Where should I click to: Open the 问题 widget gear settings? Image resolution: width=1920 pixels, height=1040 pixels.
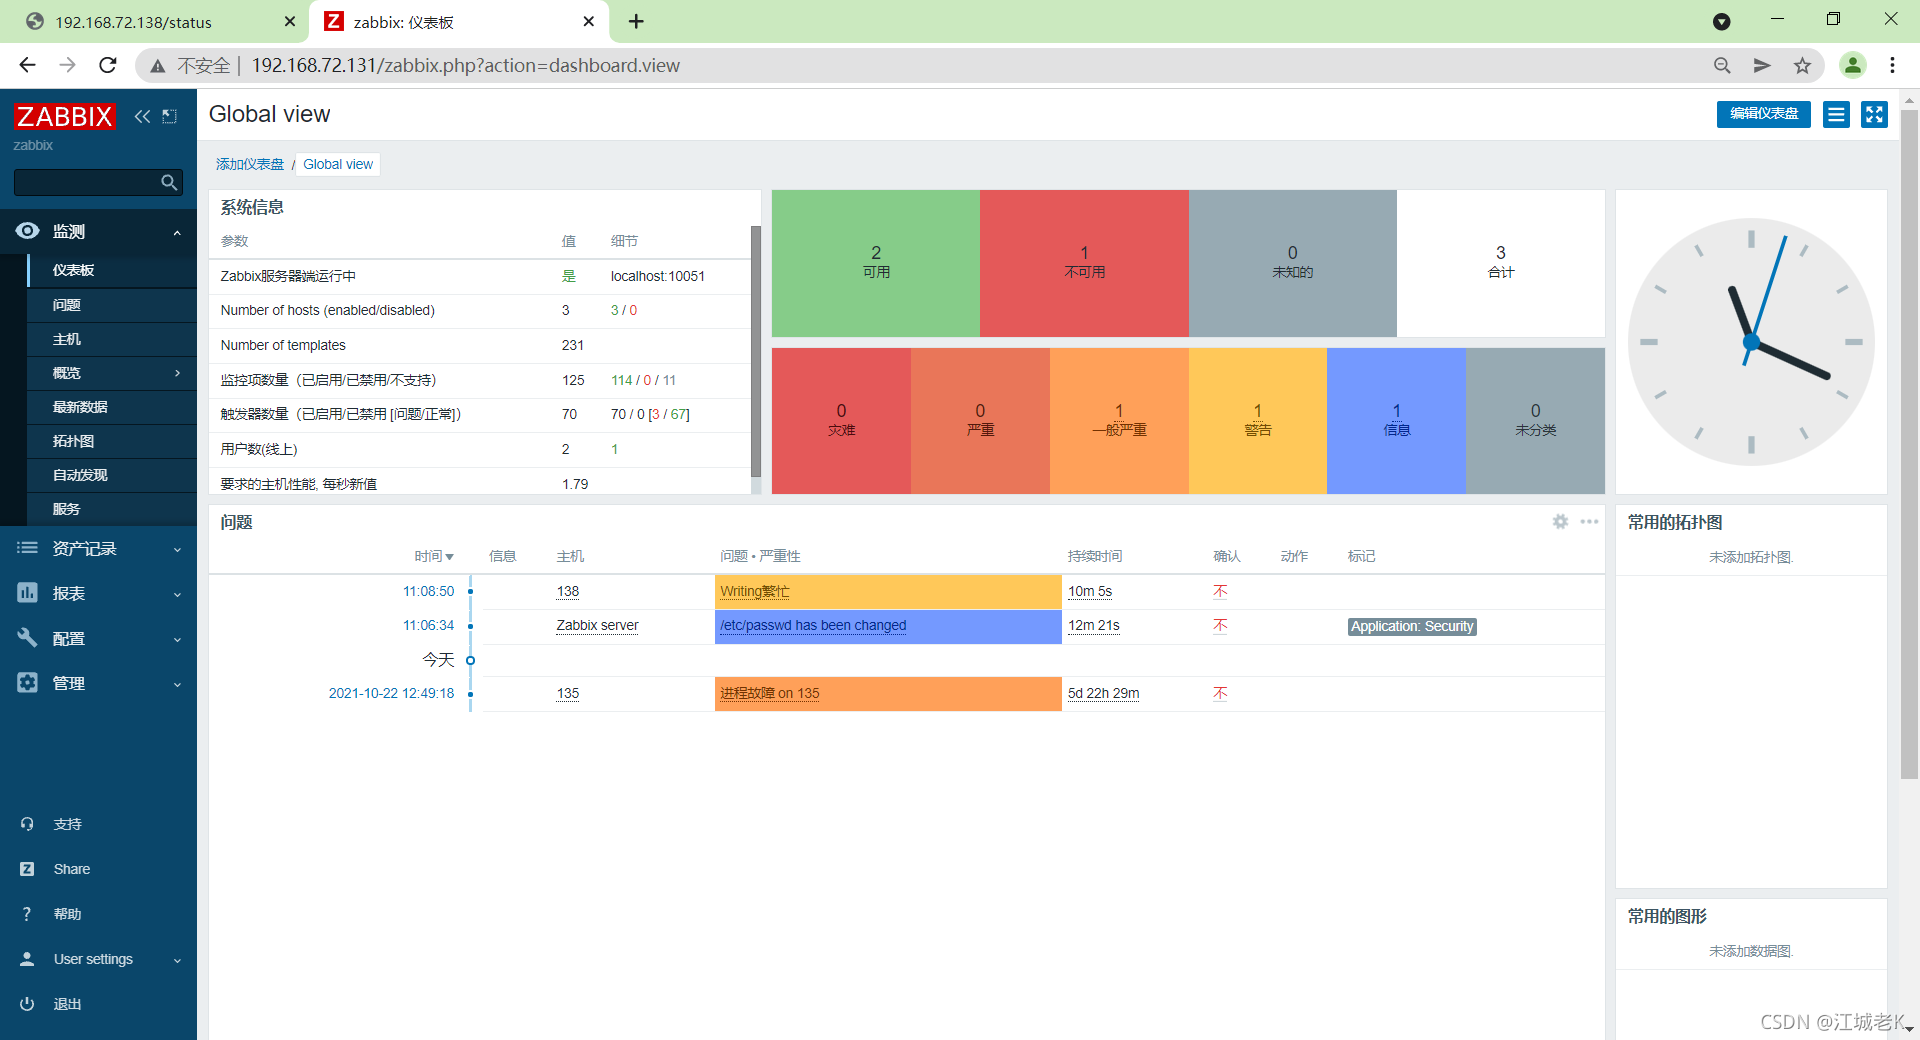1560,522
